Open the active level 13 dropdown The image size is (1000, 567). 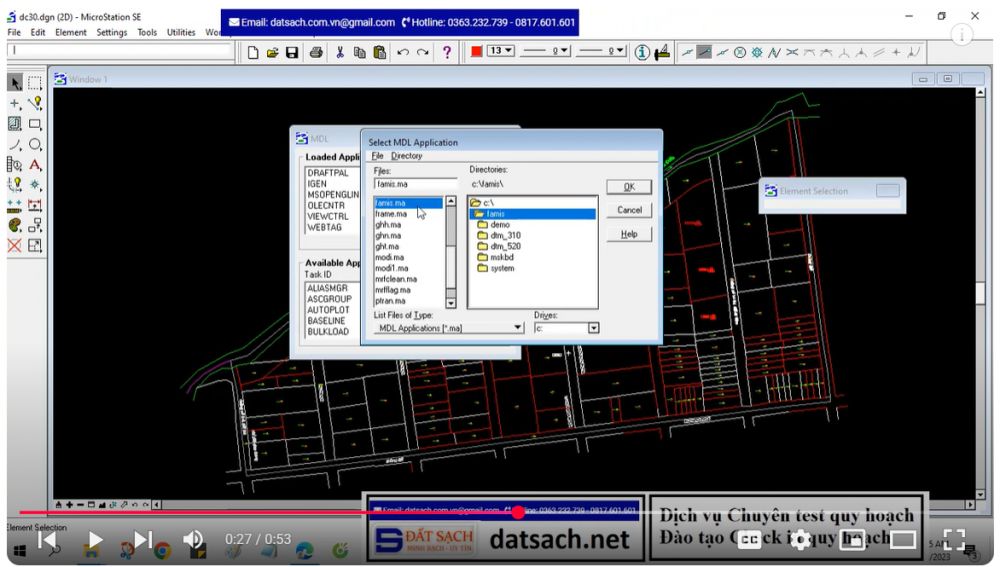(508, 52)
